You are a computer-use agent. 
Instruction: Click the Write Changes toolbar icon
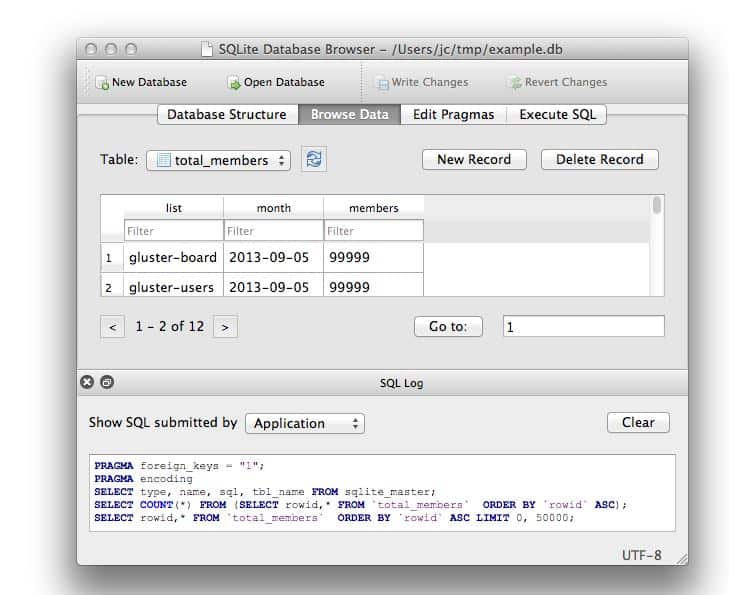(x=381, y=83)
